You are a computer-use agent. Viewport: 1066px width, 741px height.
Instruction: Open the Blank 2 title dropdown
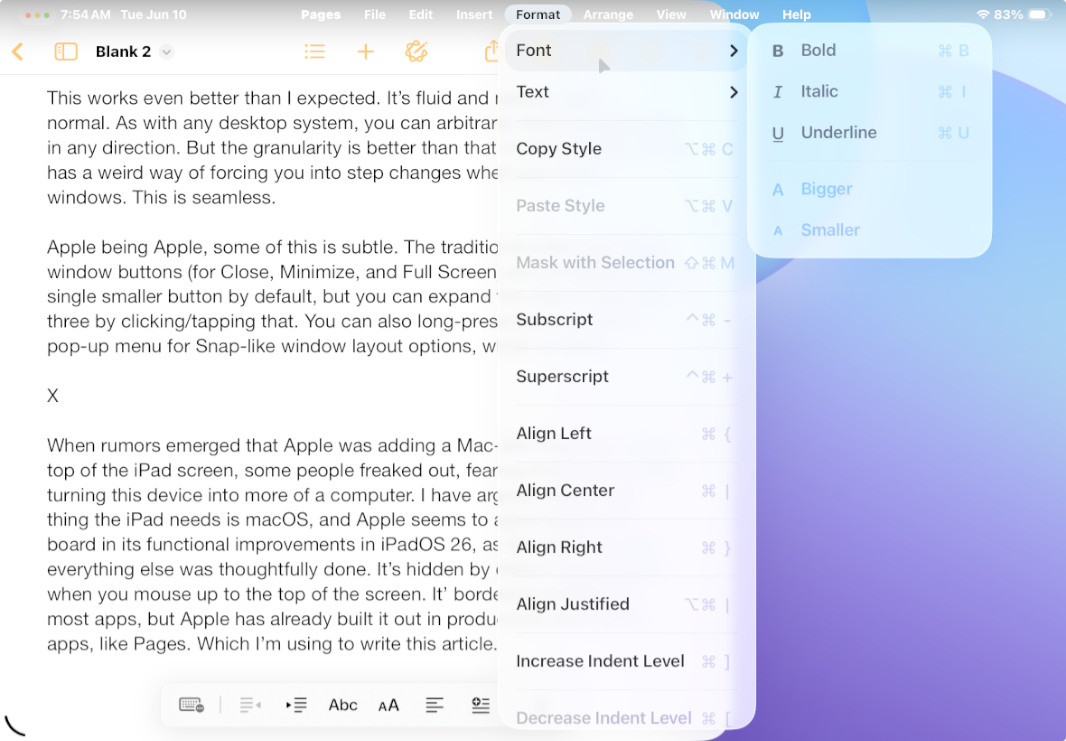point(166,52)
